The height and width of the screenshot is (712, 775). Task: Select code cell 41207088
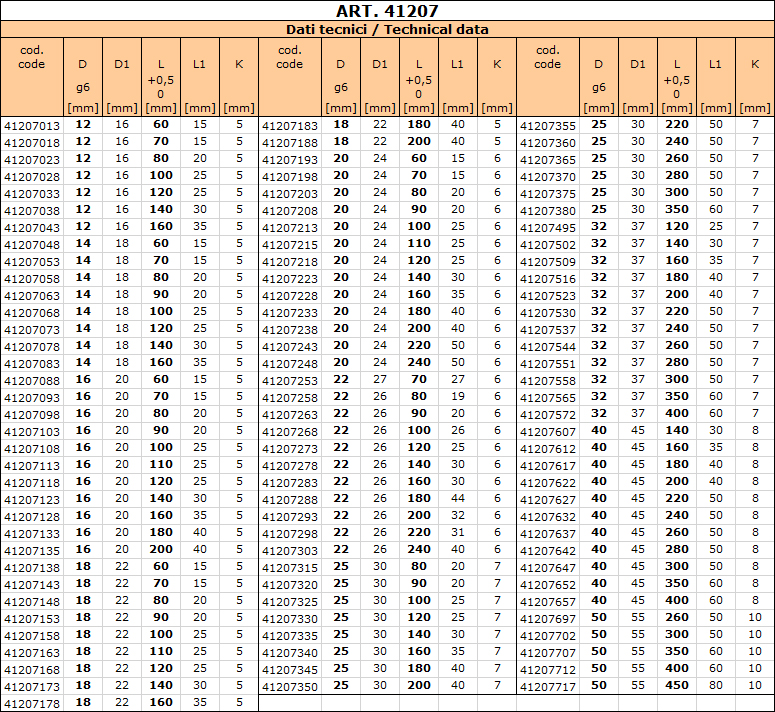coord(32,381)
